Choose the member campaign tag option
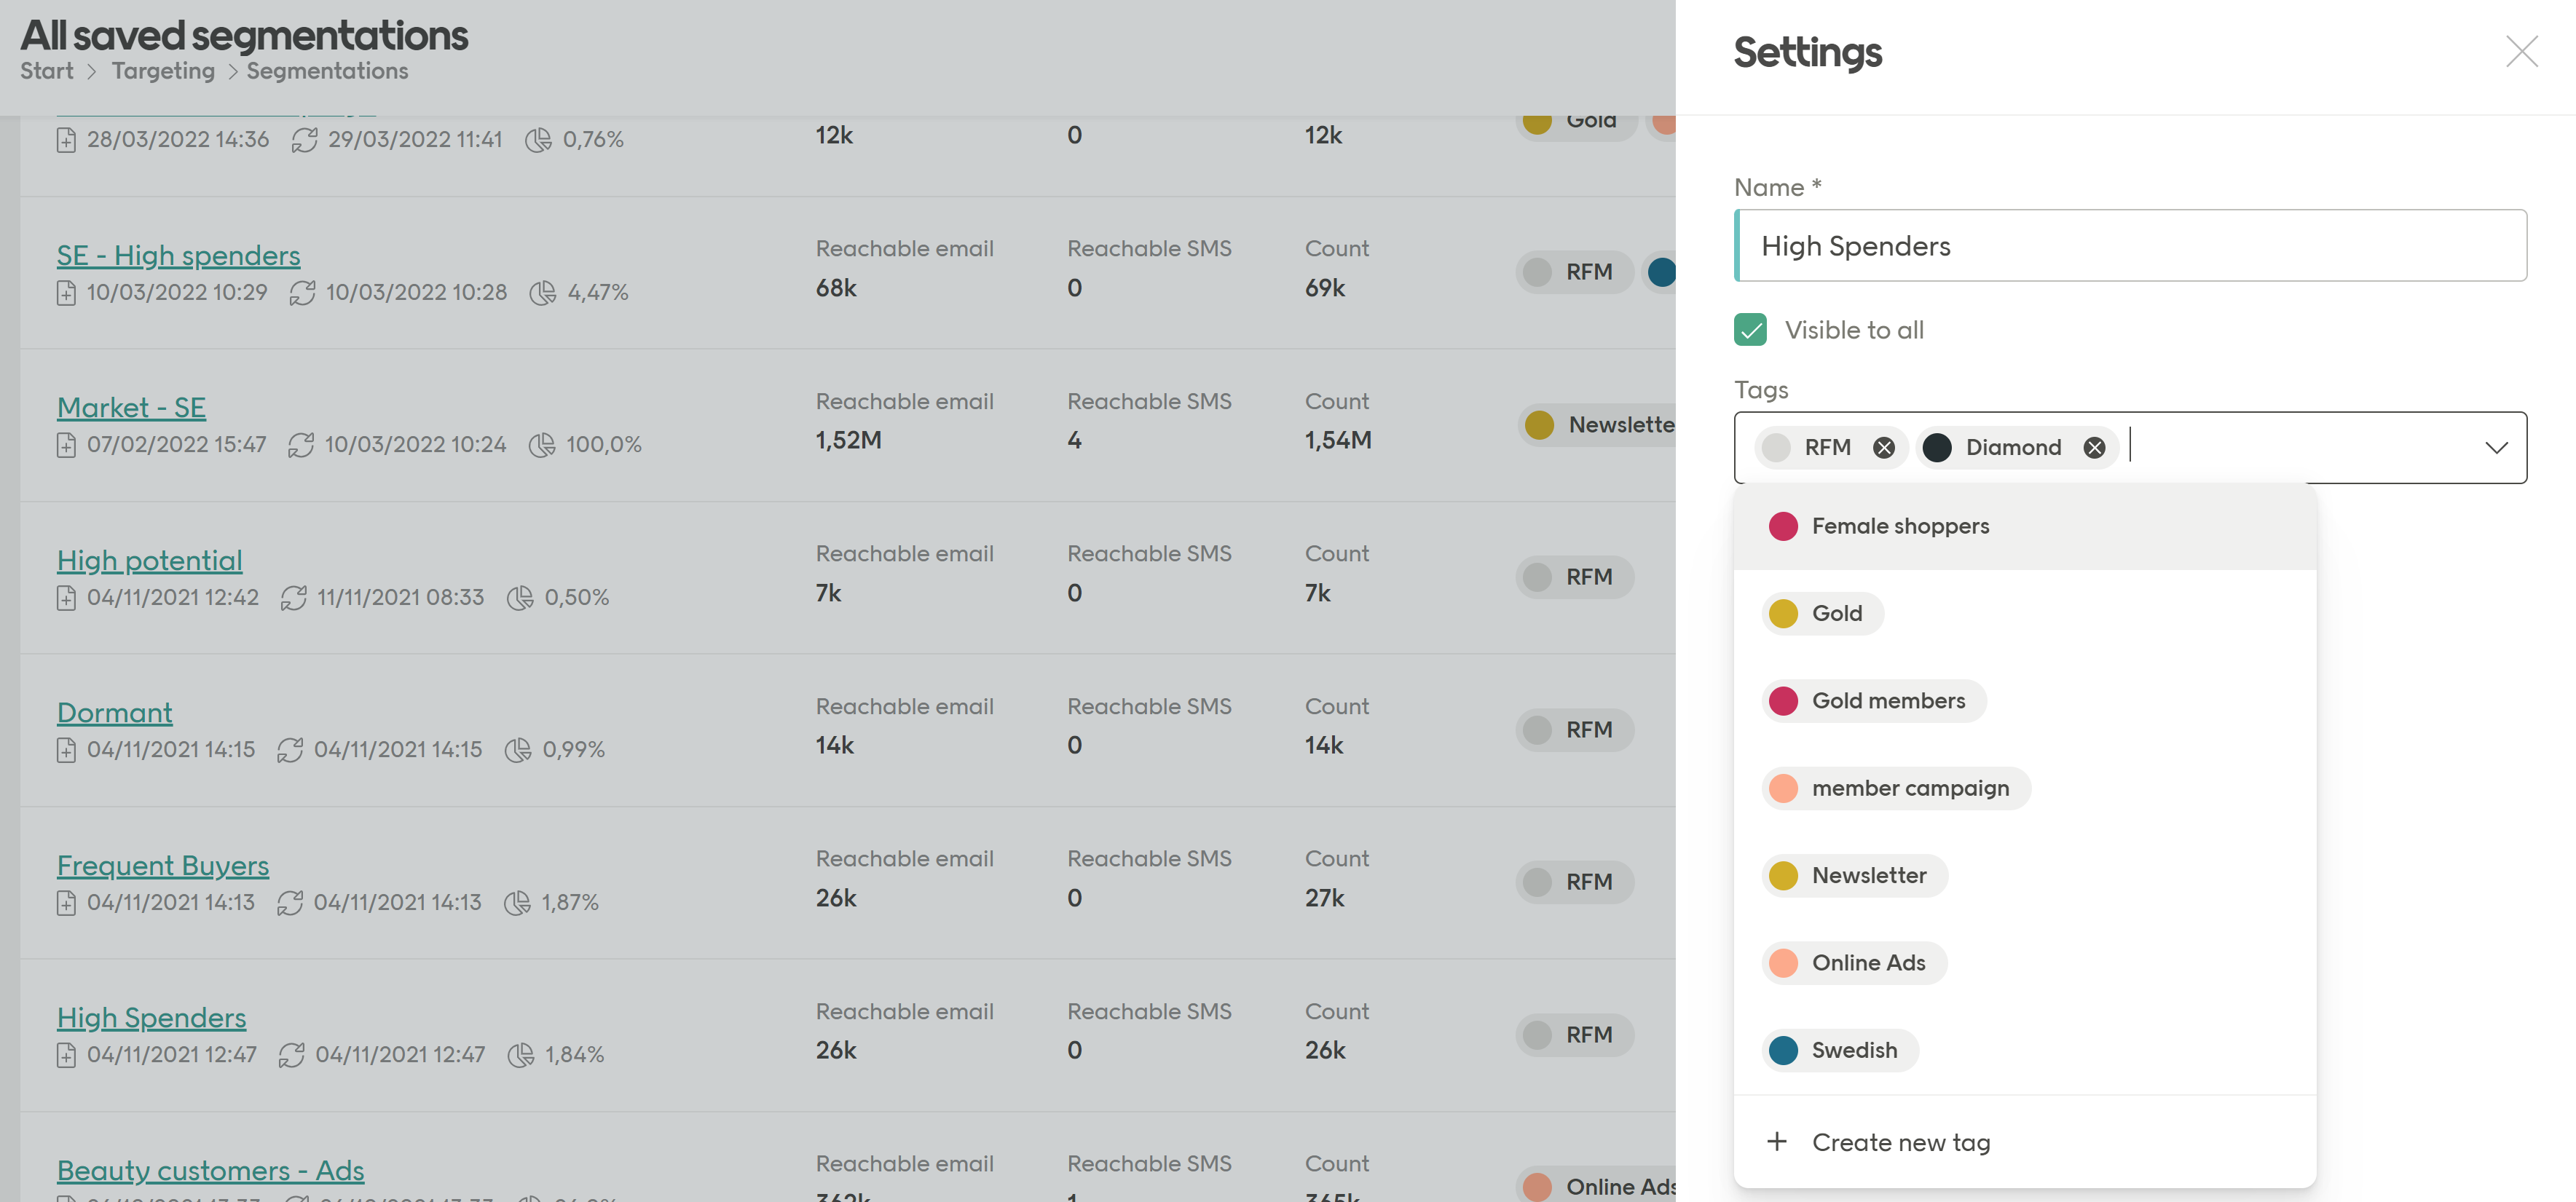 pyautogui.click(x=1911, y=788)
